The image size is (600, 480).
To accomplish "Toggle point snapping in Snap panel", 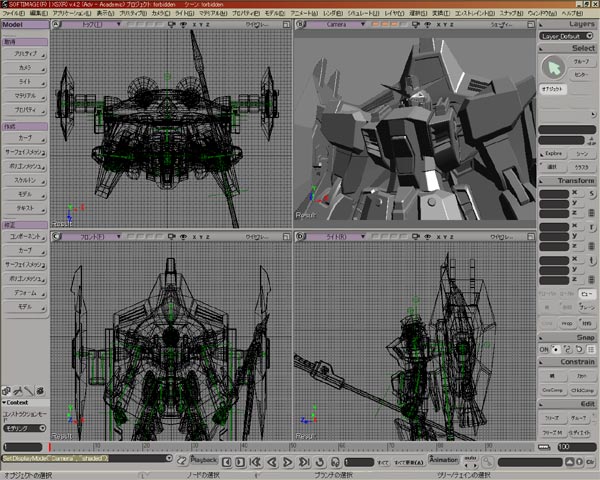I will click(556, 349).
